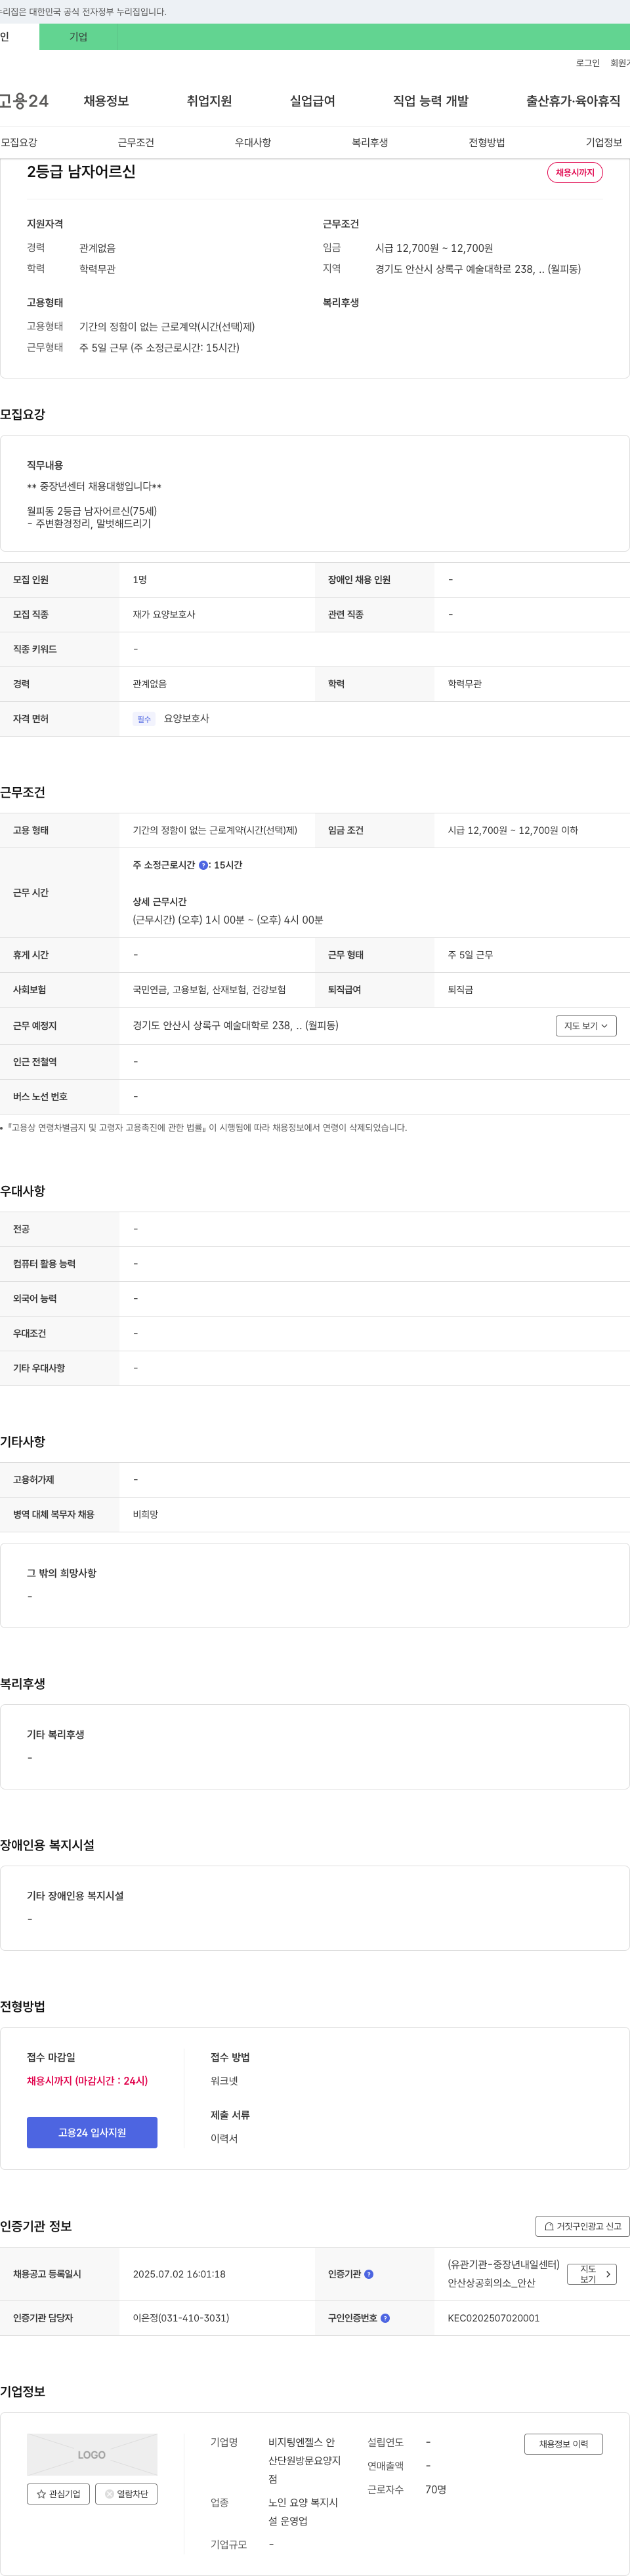Open the 취업지원 main menu

(x=209, y=101)
